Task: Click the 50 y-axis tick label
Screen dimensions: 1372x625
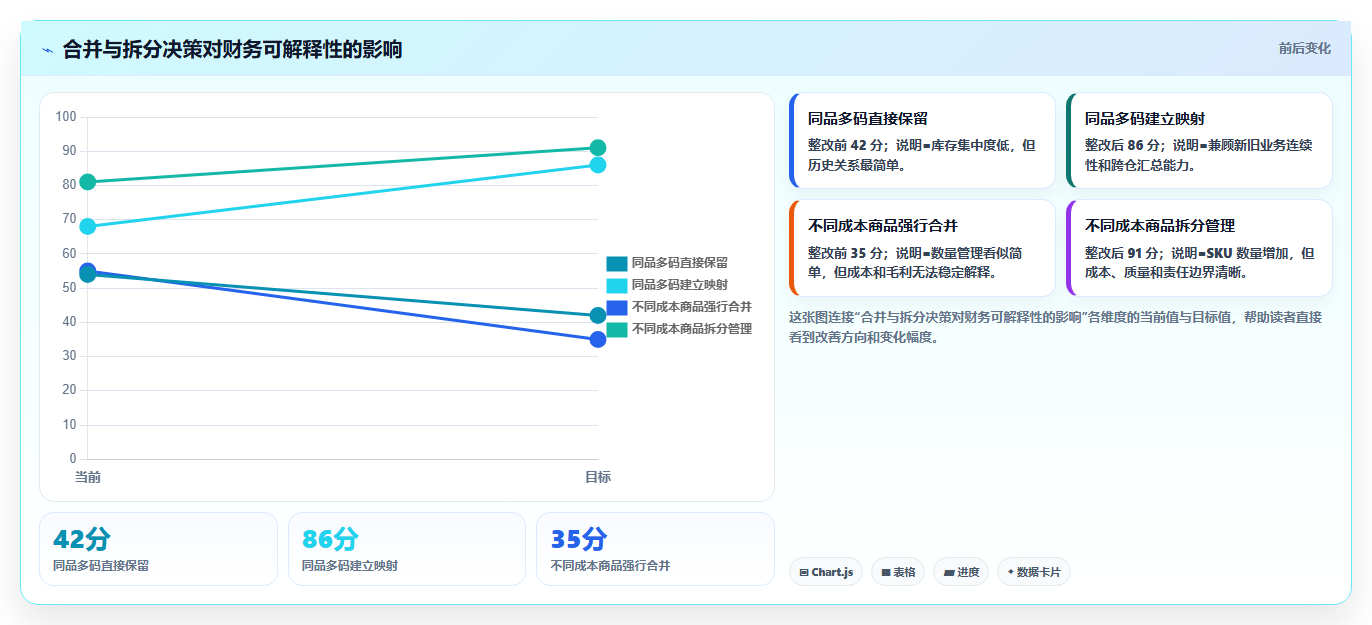Action: click(69, 288)
